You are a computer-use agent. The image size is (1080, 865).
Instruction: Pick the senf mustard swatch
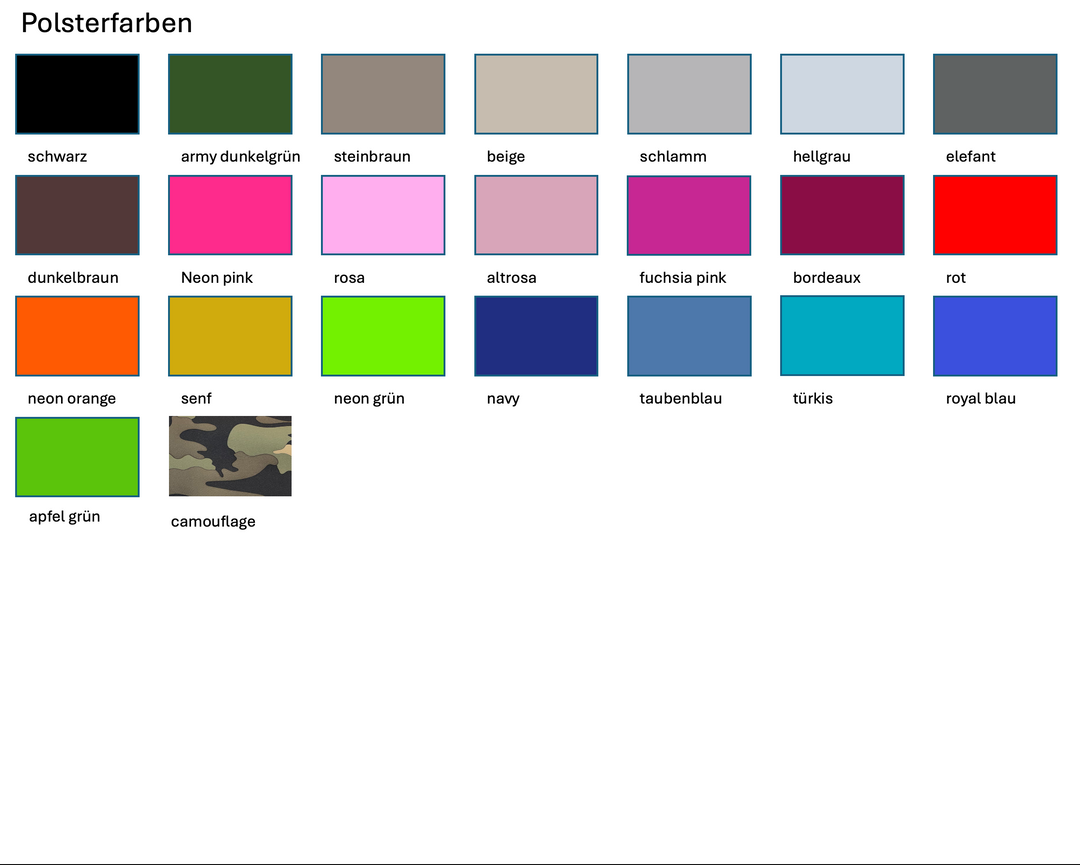point(230,336)
